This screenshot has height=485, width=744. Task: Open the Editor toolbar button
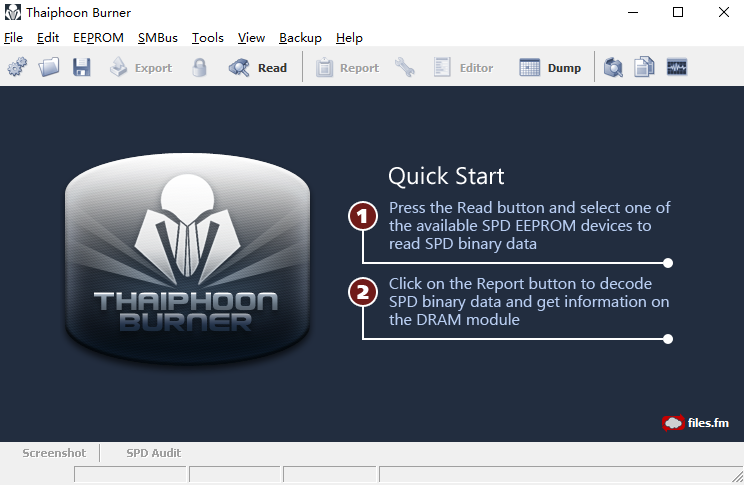[x=463, y=67]
